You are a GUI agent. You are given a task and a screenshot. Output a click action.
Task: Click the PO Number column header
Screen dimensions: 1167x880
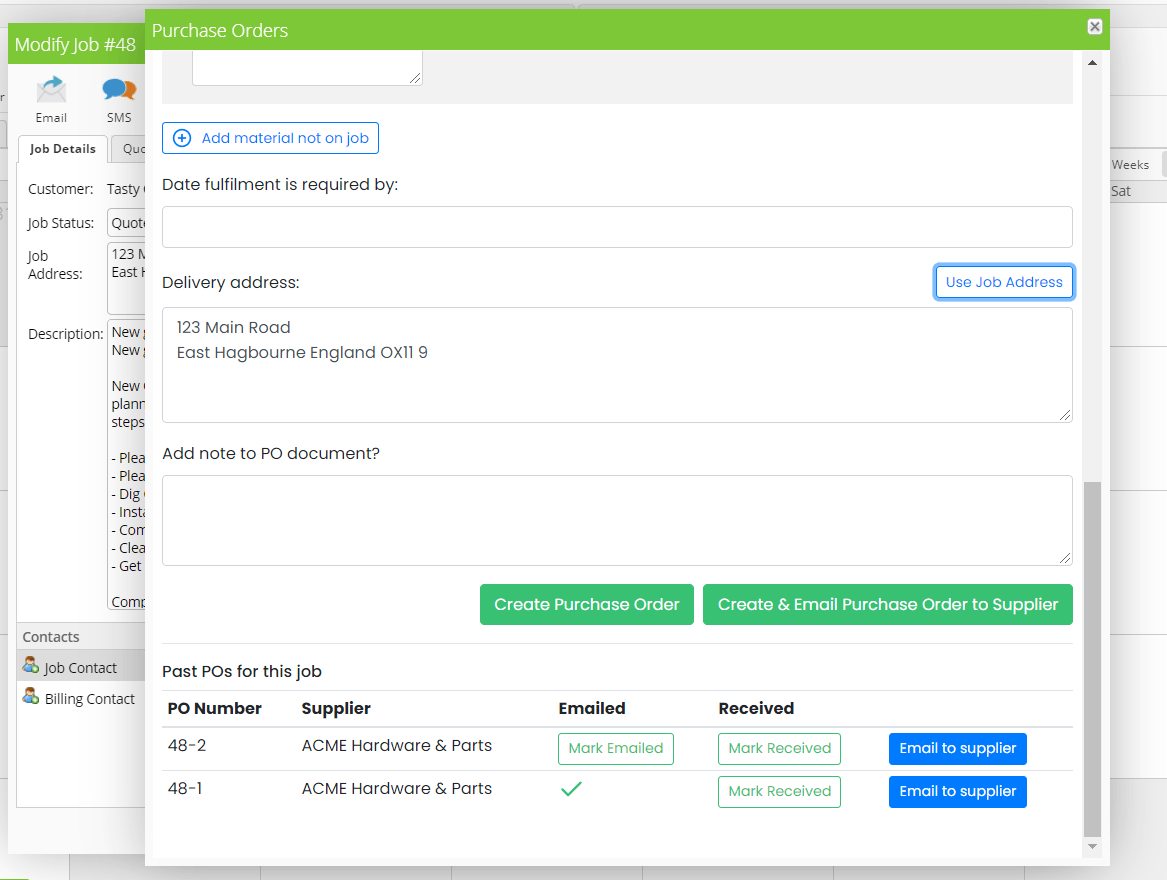(x=214, y=708)
